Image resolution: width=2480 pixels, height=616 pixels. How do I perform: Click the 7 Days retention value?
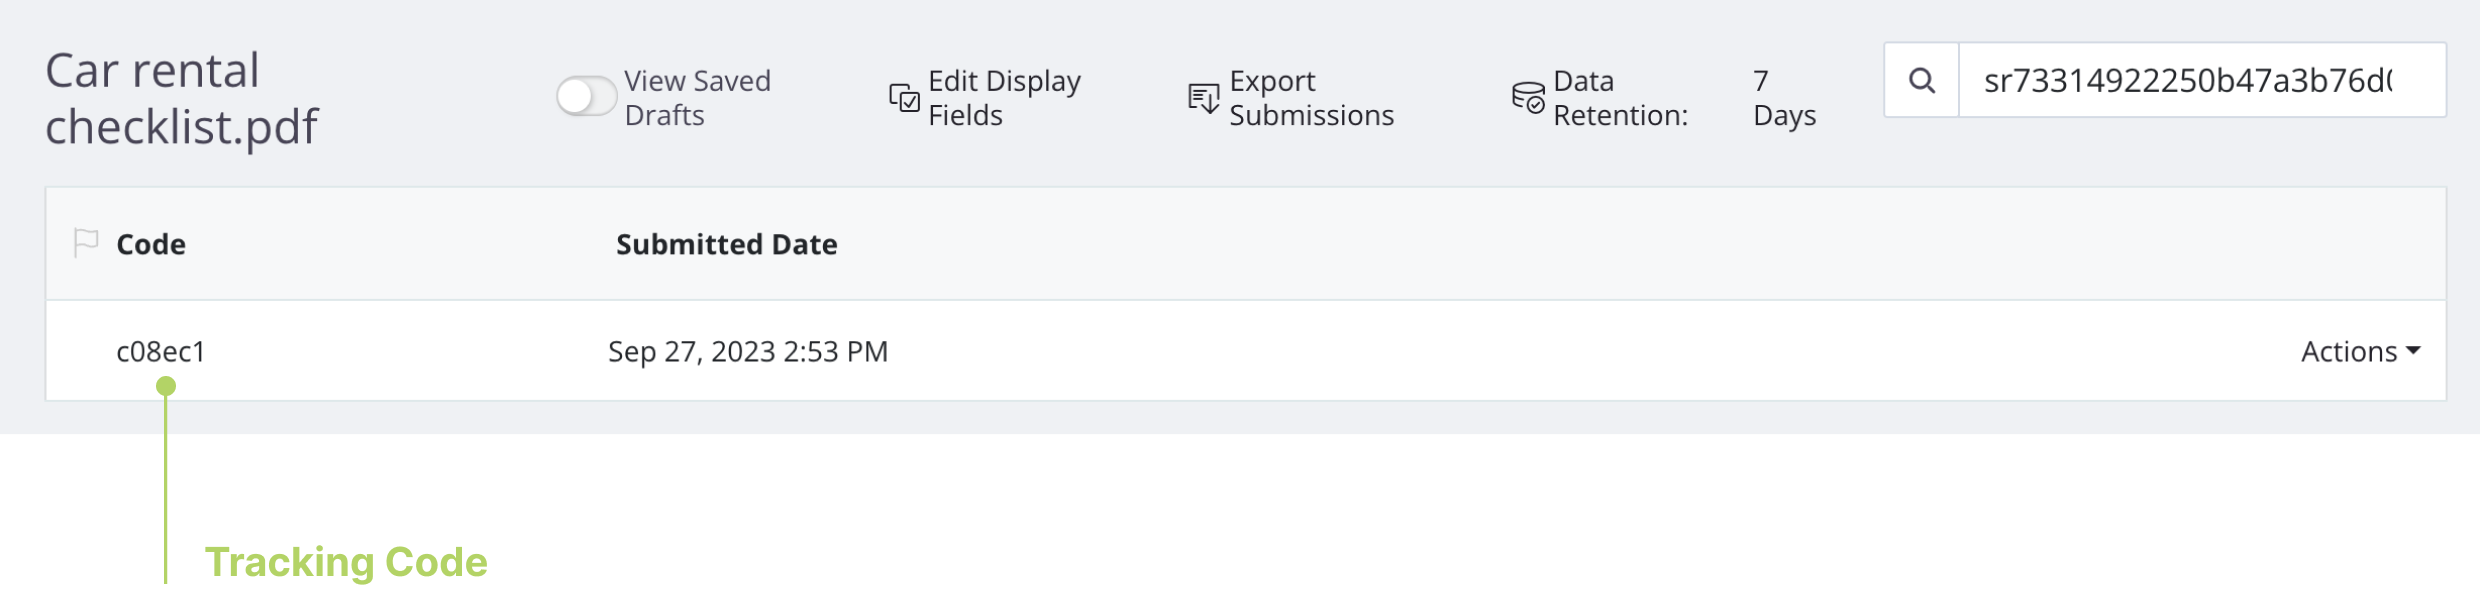[1784, 98]
